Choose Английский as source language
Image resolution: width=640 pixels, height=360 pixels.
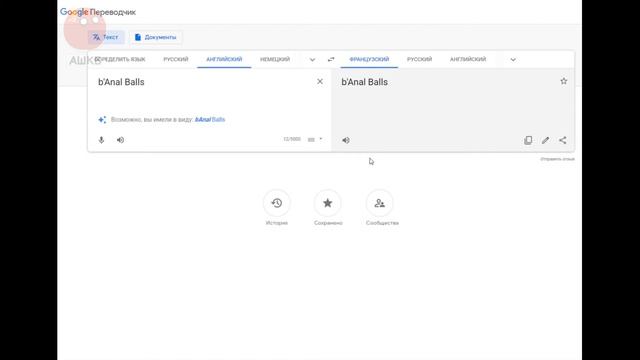pyautogui.click(x=224, y=59)
